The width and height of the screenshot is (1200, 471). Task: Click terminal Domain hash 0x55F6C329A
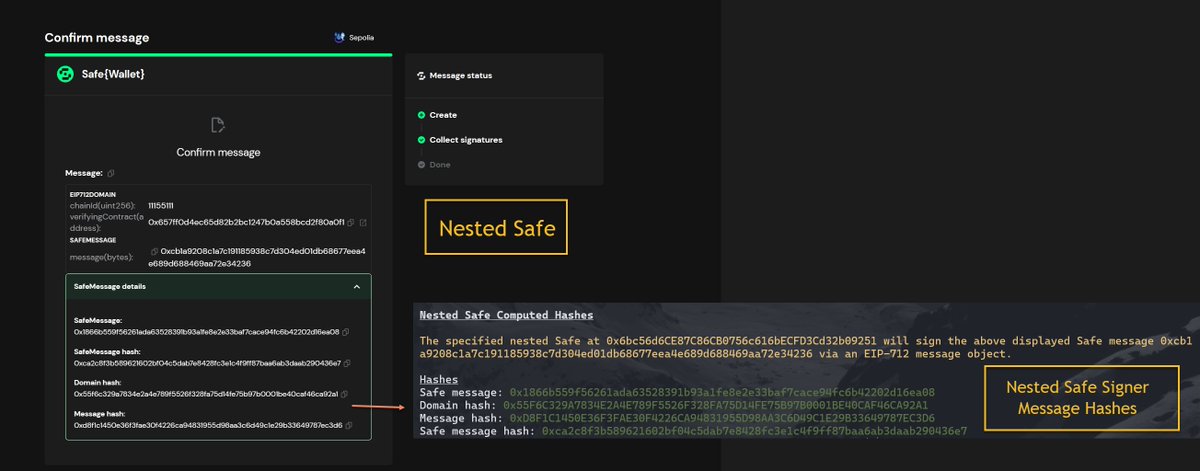pos(715,405)
